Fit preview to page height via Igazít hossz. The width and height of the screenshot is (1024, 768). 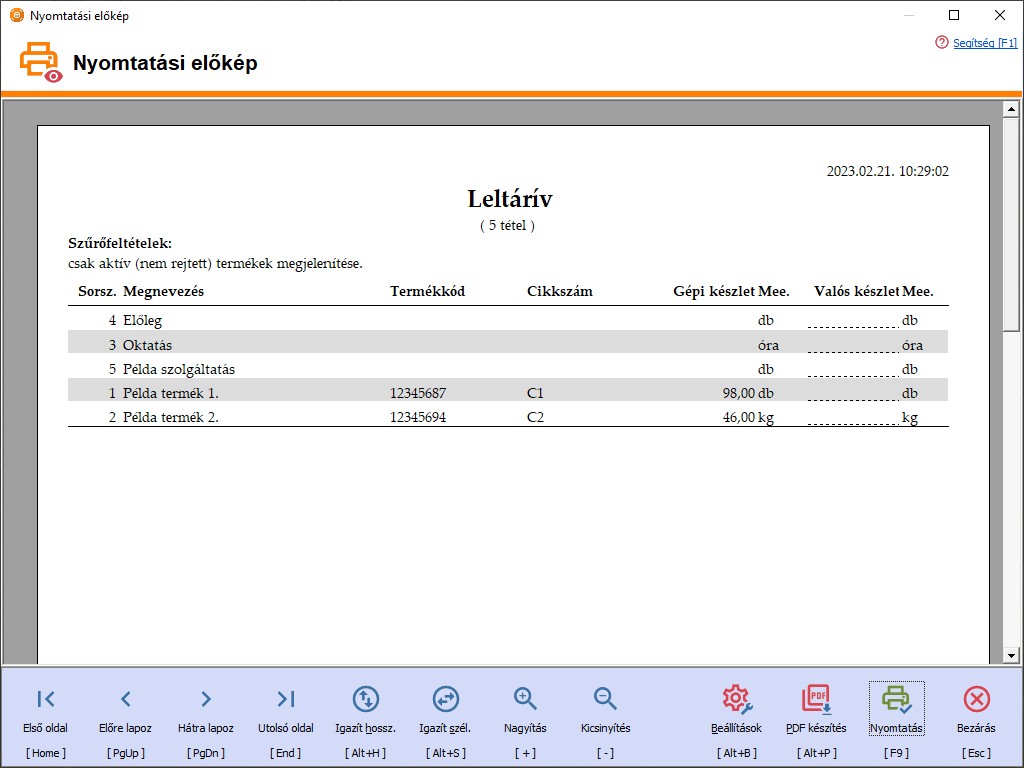click(365, 699)
